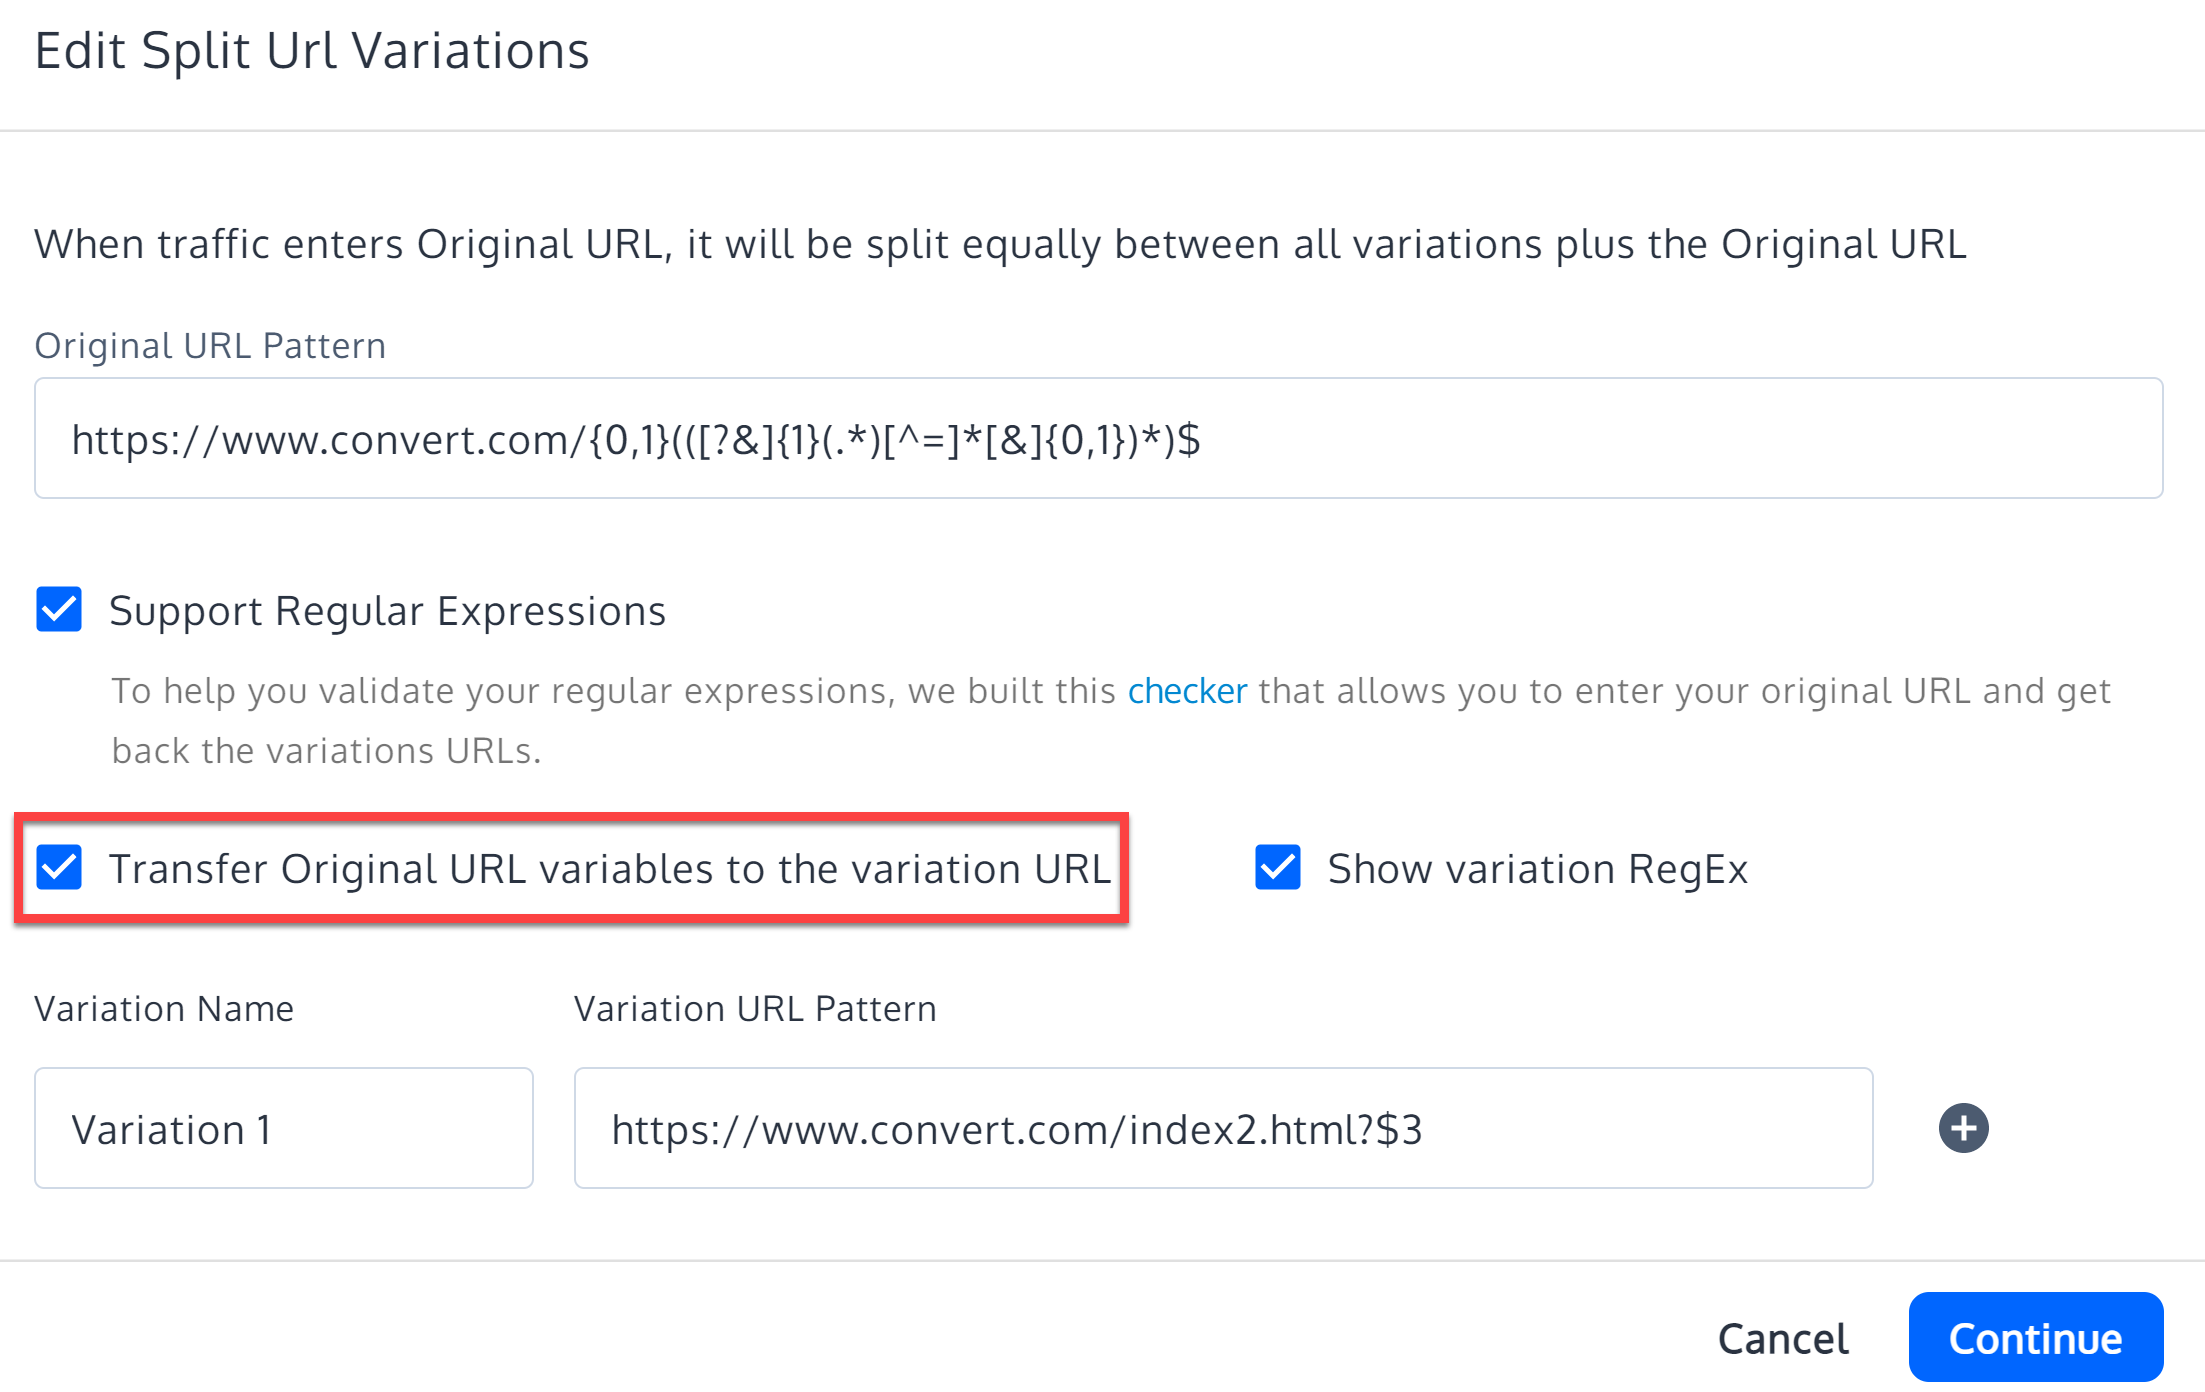The image size is (2205, 1392).
Task: Click the Support Regular Expressions label
Action: click(388, 610)
